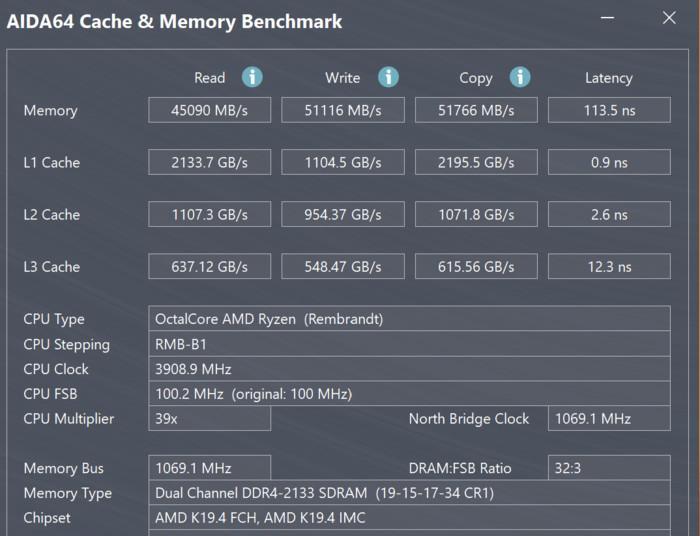Click the Write column info icon

tap(388, 77)
